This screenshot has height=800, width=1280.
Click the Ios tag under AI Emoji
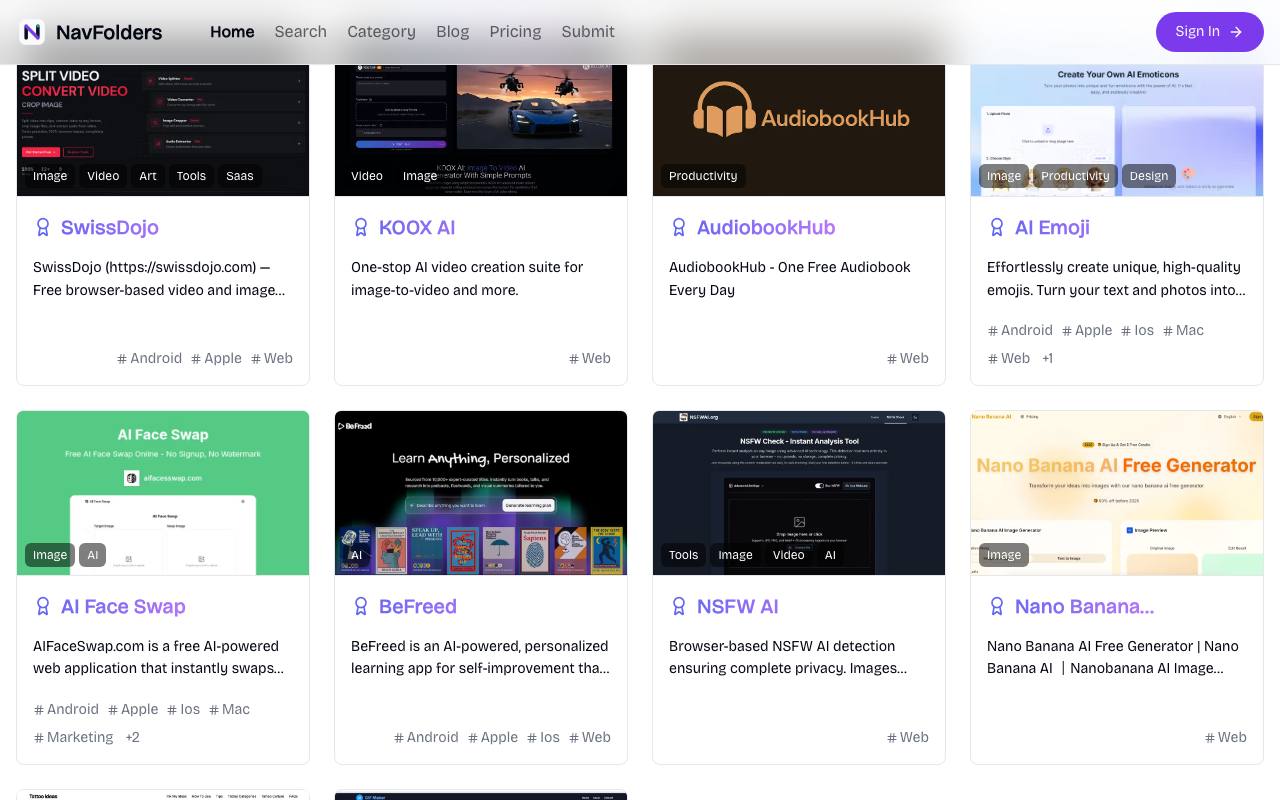(1137, 330)
